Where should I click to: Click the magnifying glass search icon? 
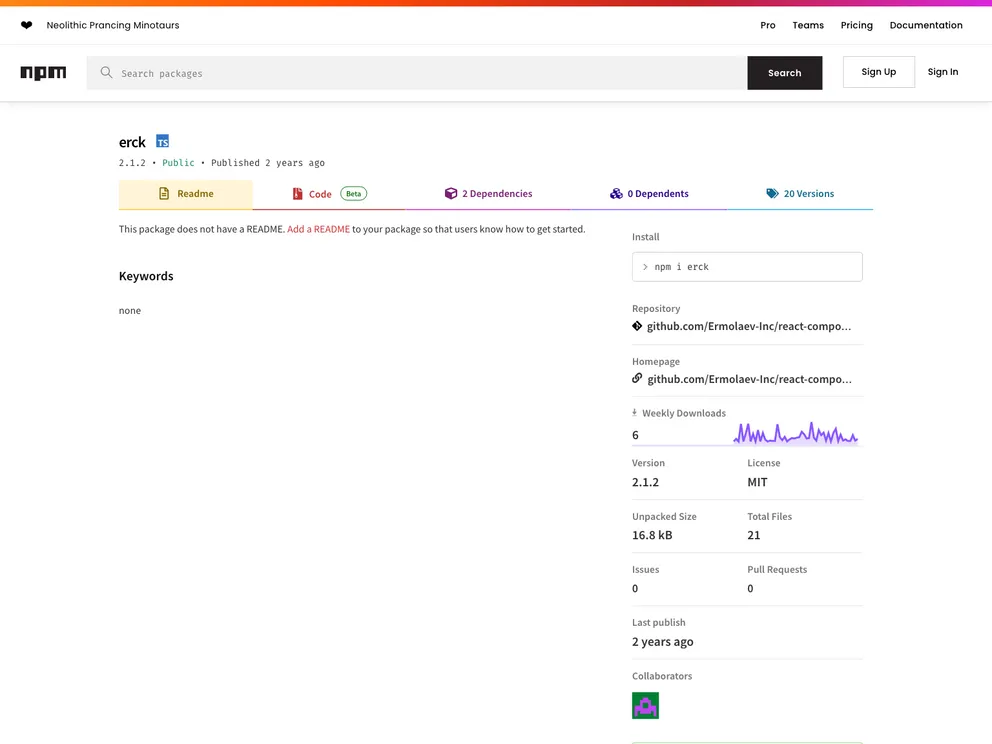pos(106,73)
